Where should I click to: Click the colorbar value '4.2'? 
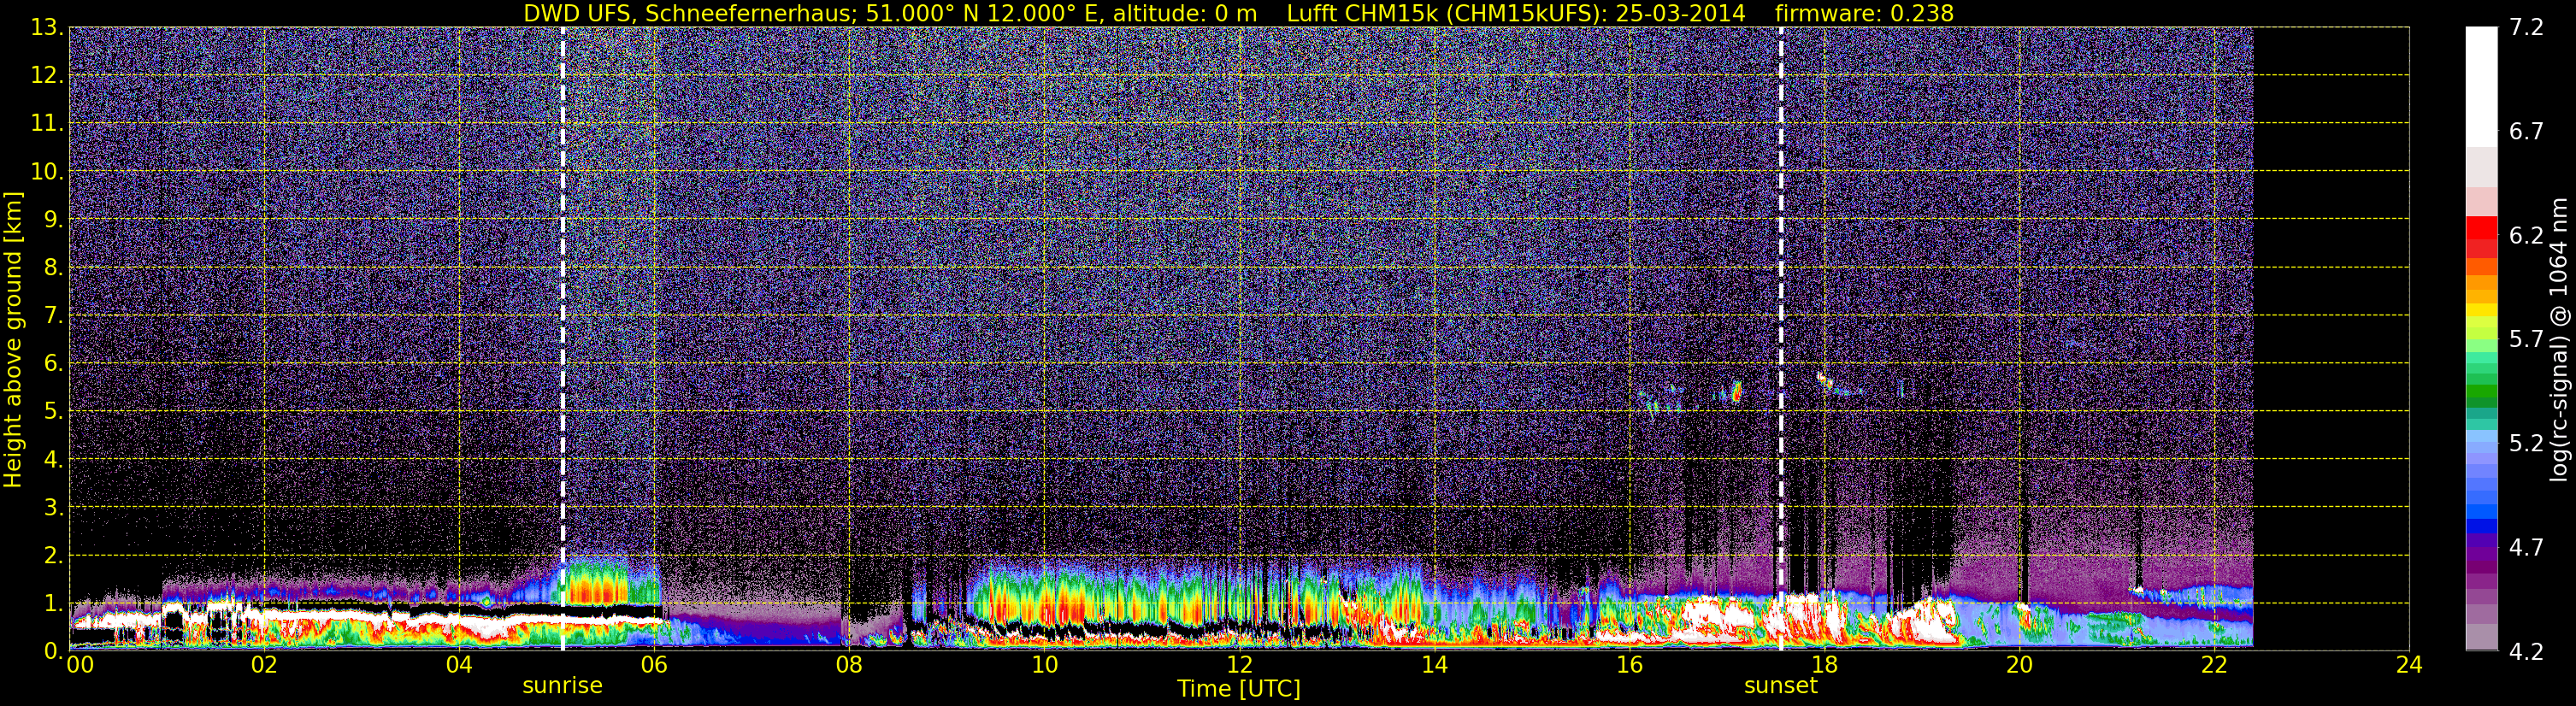(x=2526, y=652)
